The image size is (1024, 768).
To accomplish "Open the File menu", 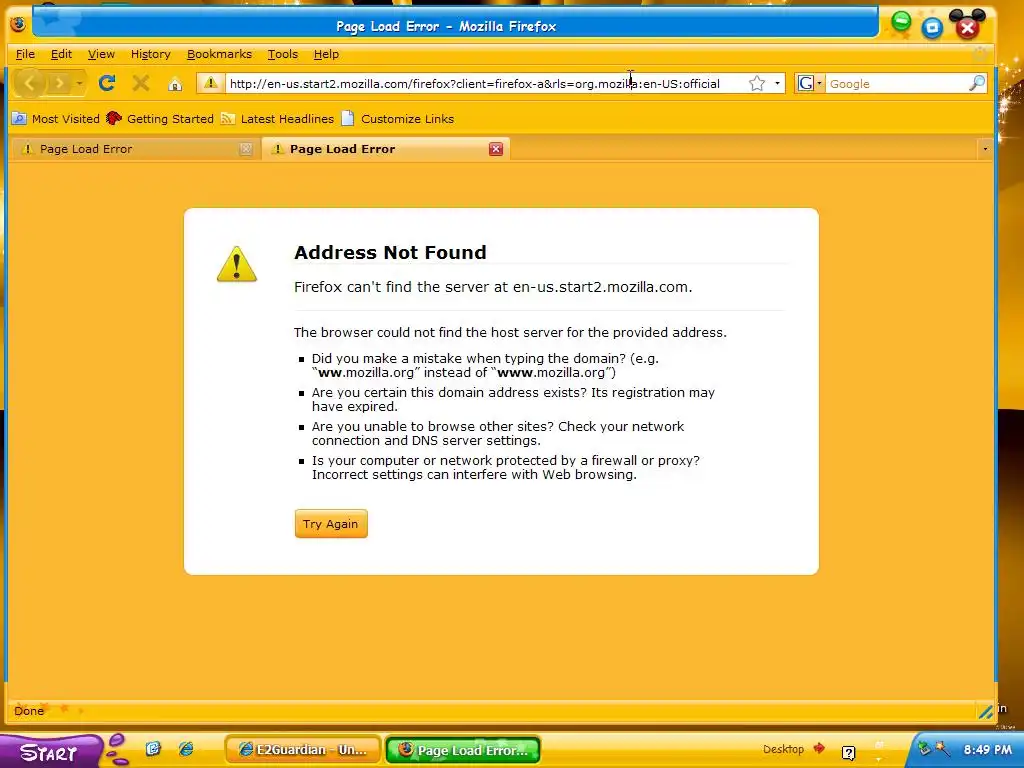I will point(25,54).
